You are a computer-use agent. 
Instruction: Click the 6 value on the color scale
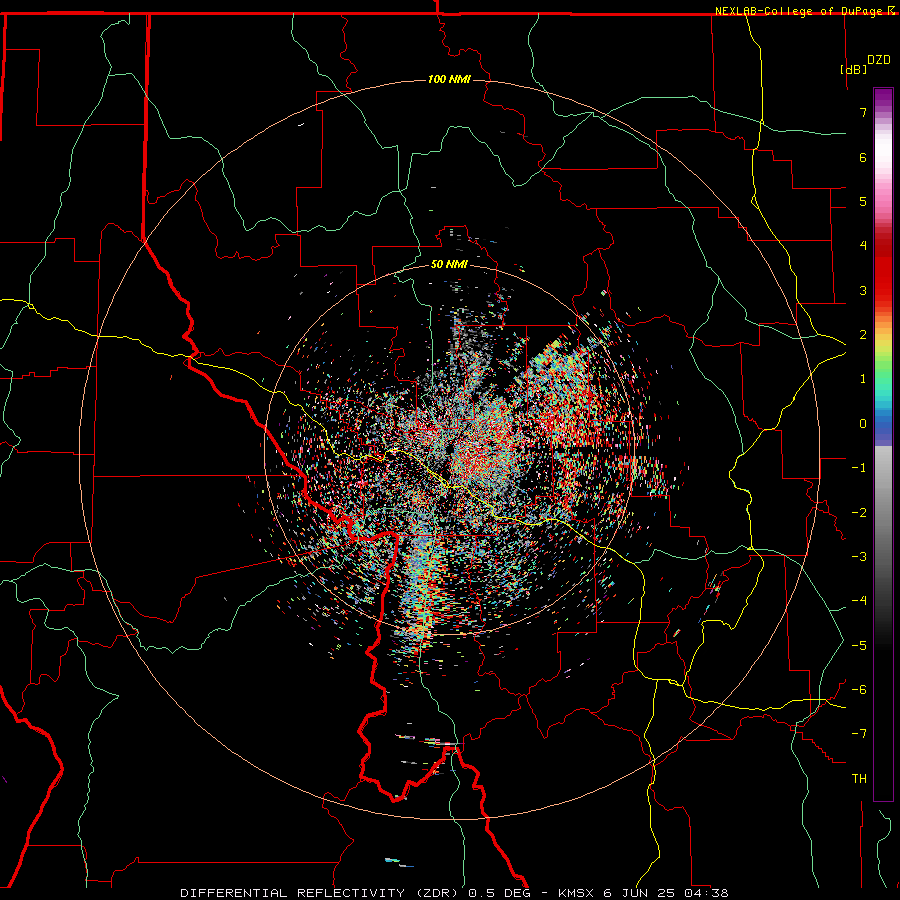(863, 157)
